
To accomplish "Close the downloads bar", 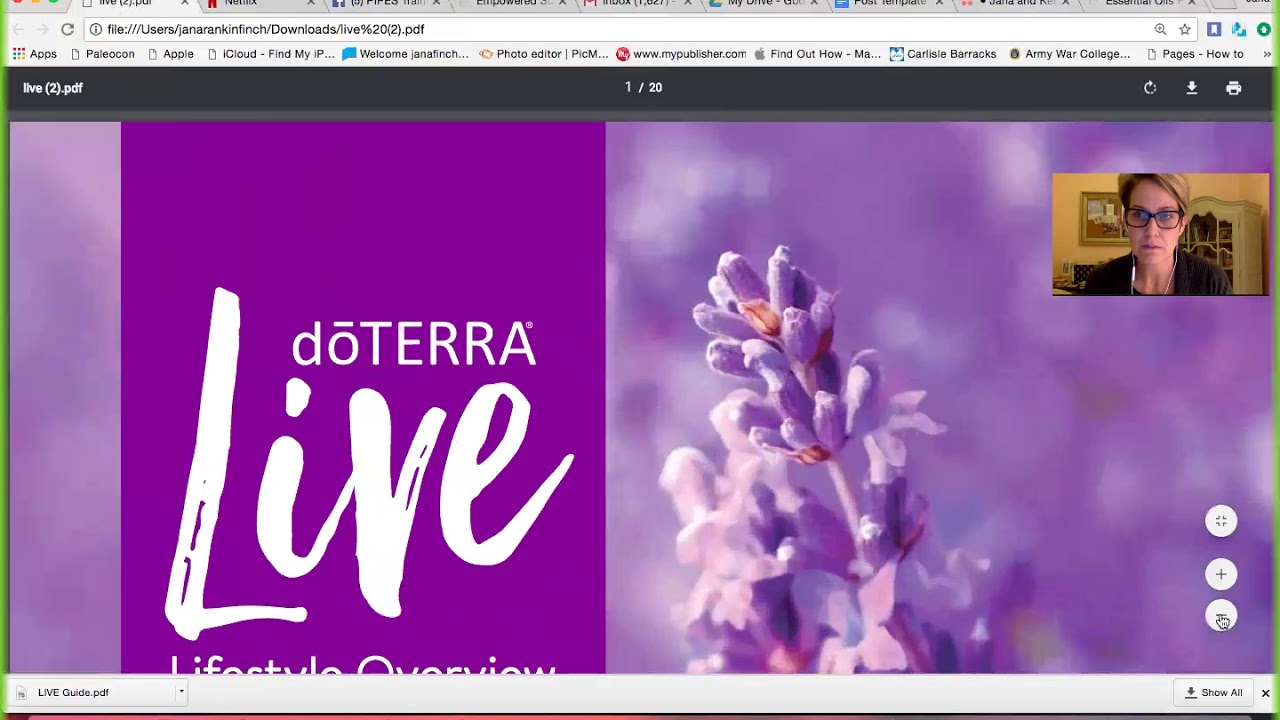I will point(1265,693).
